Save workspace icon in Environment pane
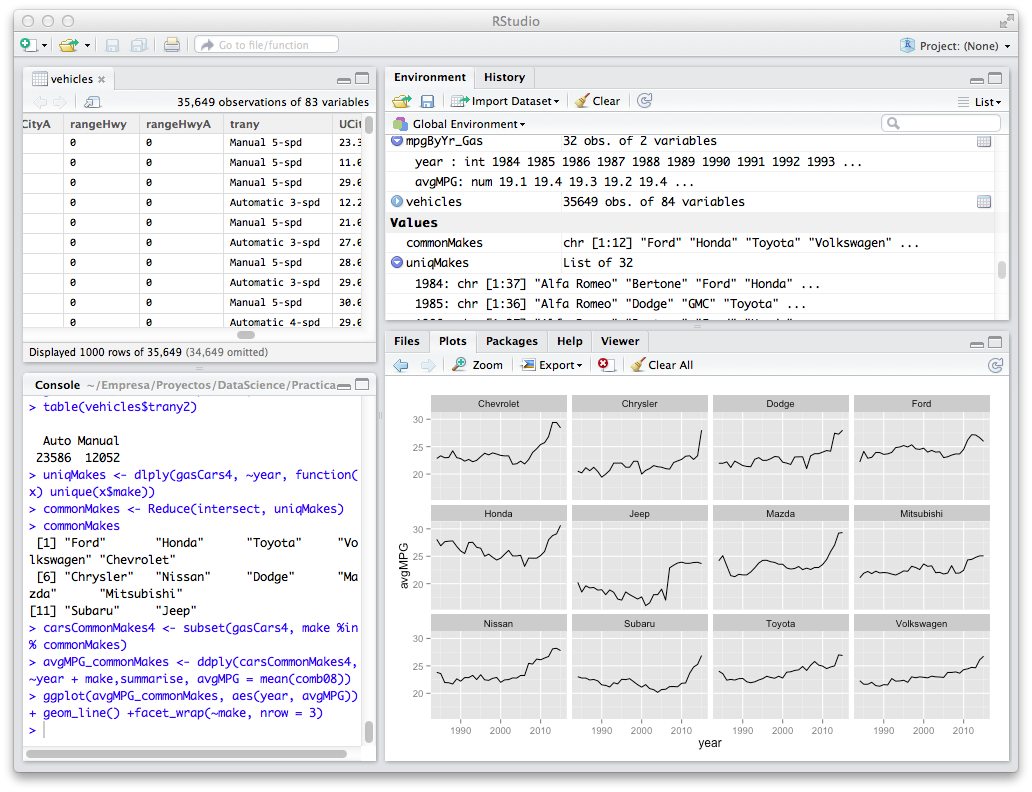 coord(427,101)
